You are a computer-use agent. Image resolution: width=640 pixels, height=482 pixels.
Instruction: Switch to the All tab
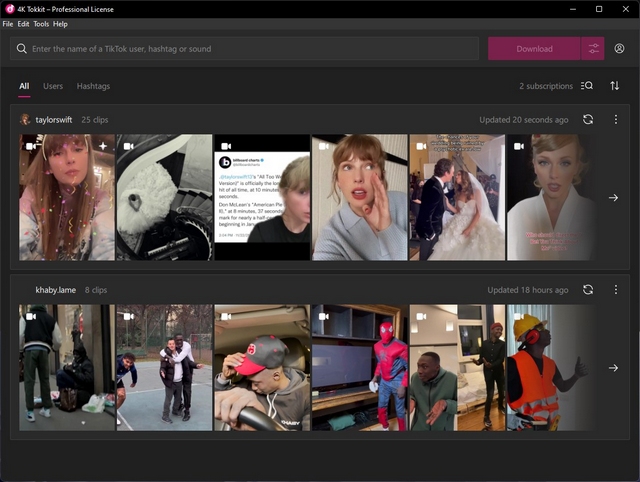pyautogui.click(x=24, y=86)
